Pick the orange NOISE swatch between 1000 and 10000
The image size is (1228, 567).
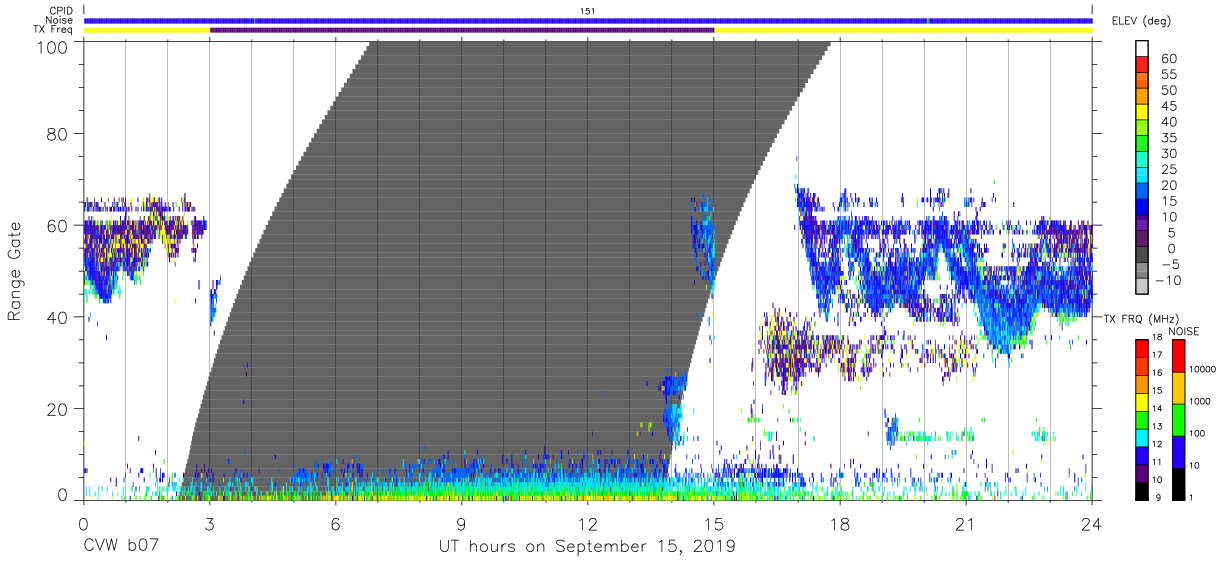(x=1178, y=386)
